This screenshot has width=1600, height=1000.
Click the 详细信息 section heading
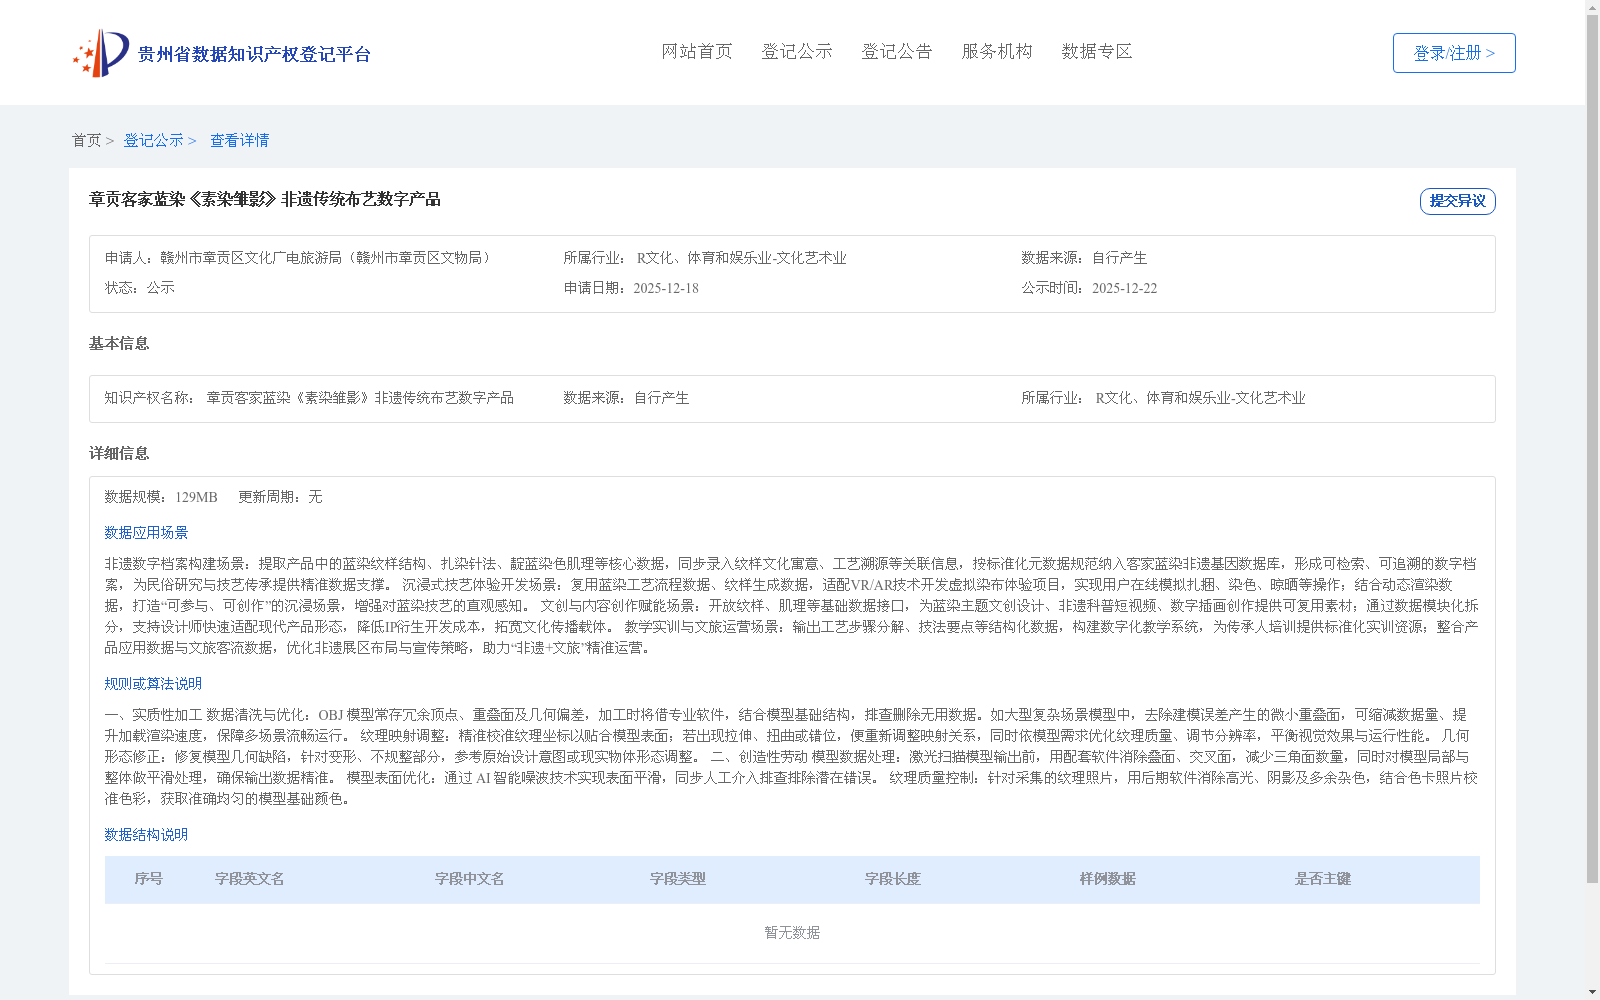click(119, 453)
